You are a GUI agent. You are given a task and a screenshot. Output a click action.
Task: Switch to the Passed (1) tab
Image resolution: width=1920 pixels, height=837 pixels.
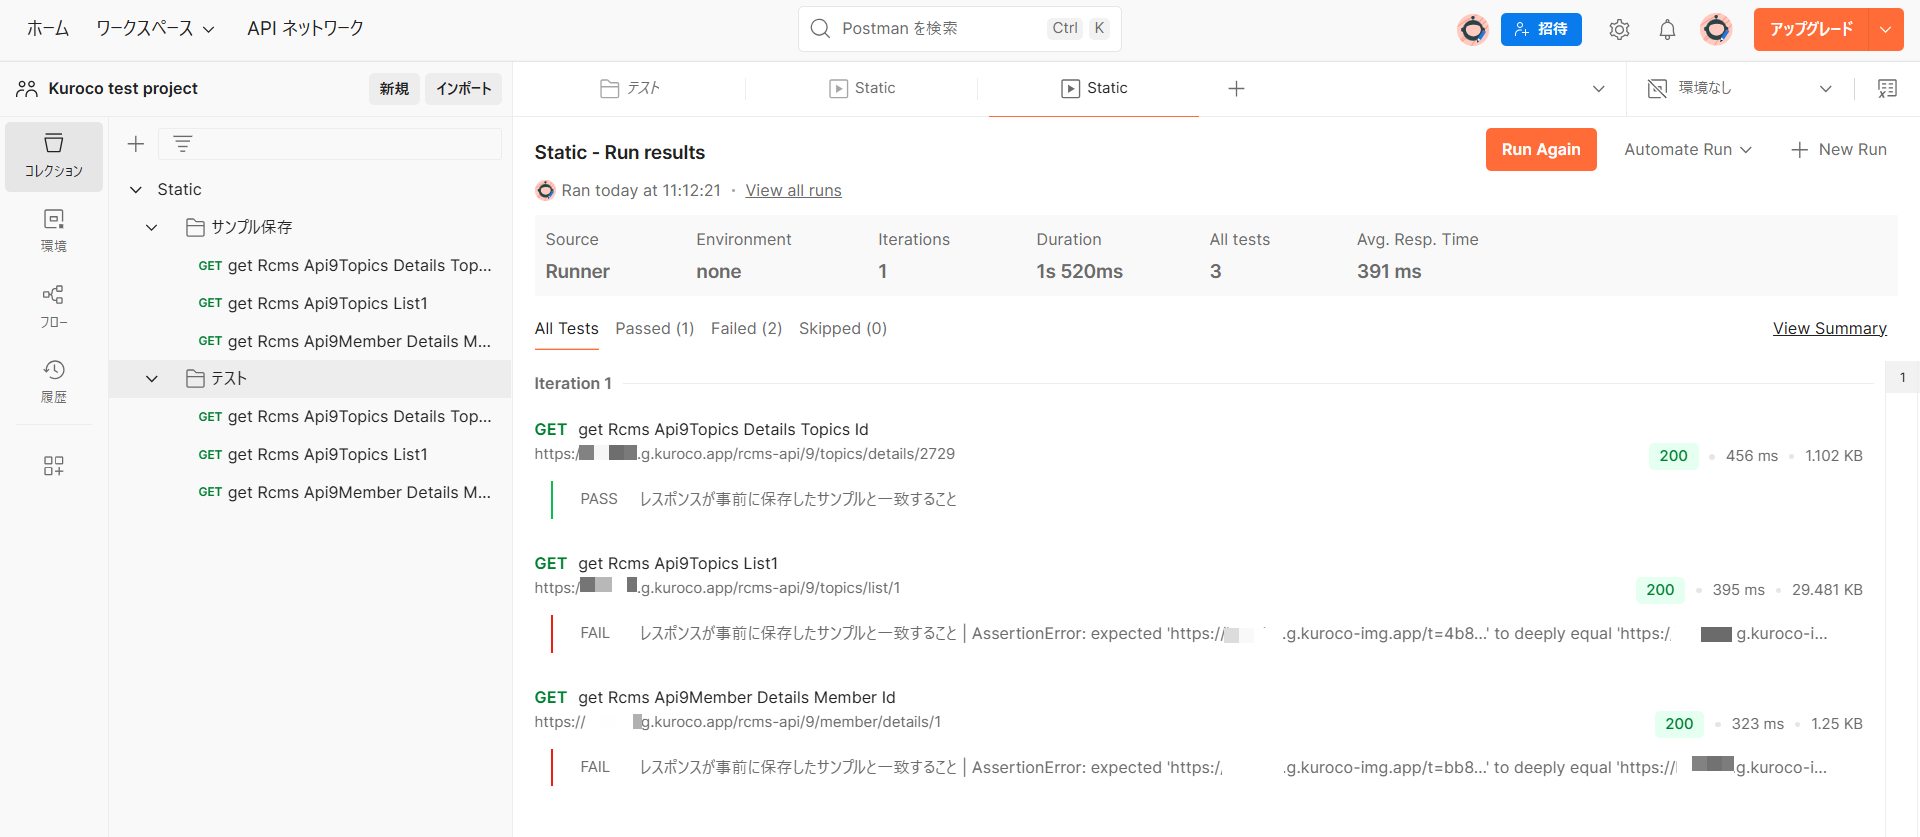pos(654,329)
